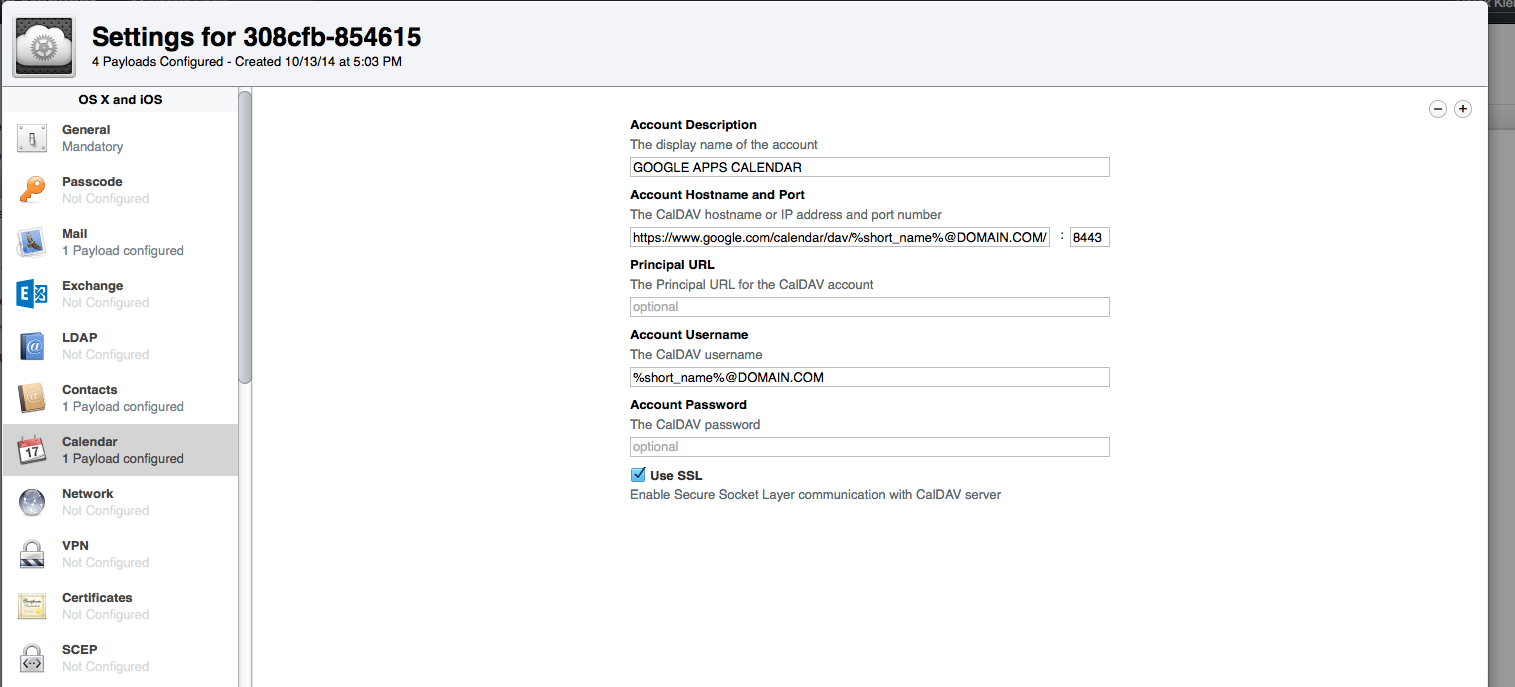
Task: Toggle the Use SSL checkbox
Action: [638, 475]
